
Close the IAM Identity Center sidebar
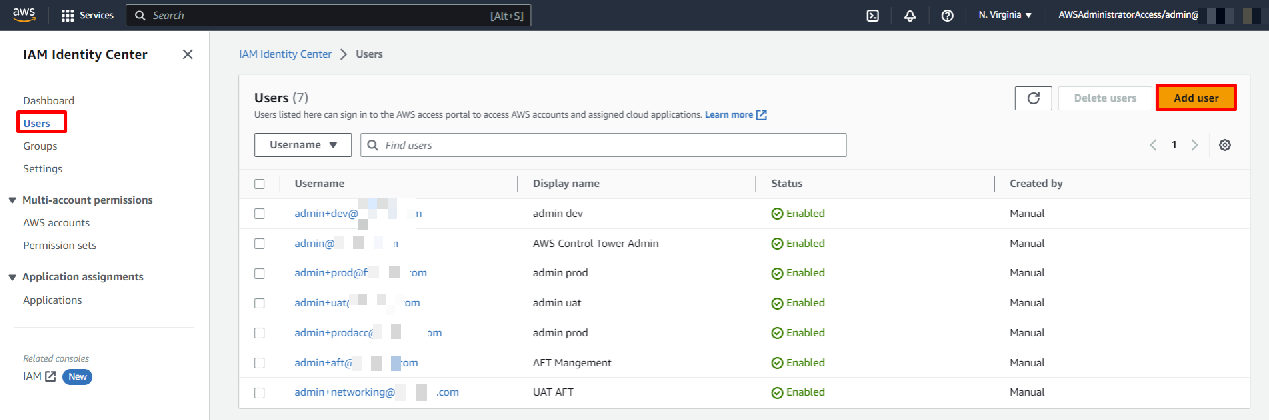tap(188, 55)
